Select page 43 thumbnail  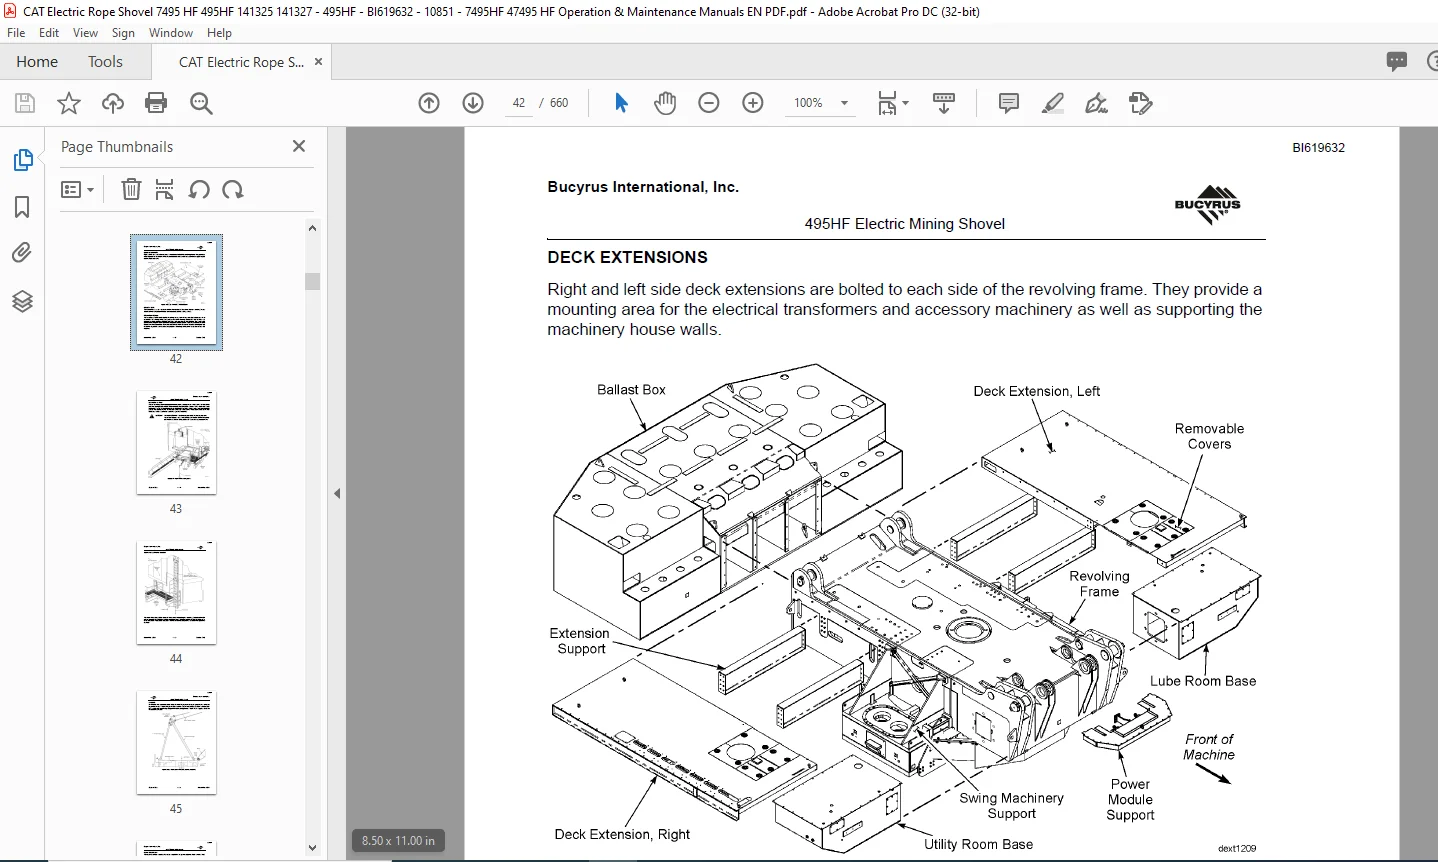coord(176,443)
